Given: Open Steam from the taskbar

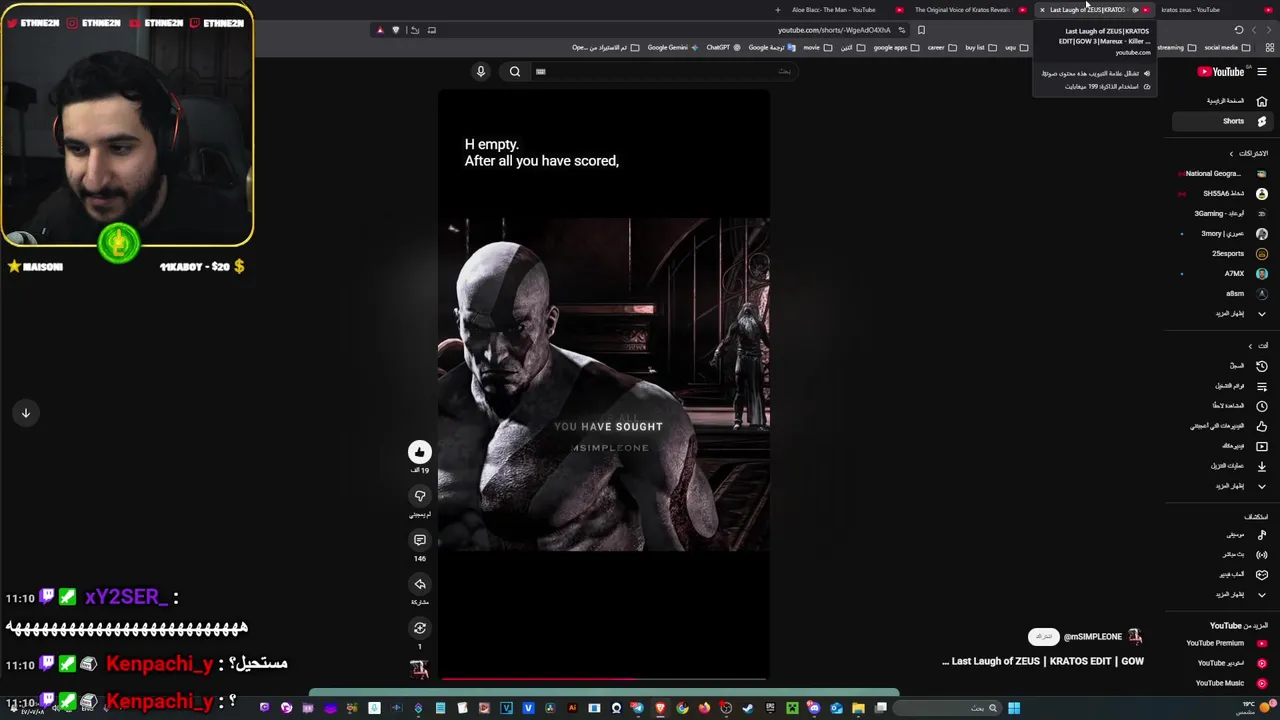Looking at the screenshot, I should [x=748, y=708].
